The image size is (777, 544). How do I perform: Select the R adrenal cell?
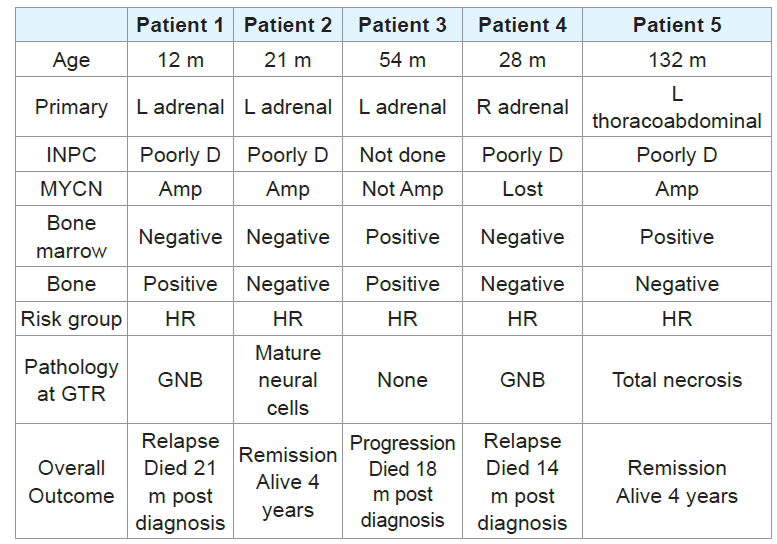click(x=522, y=107)
